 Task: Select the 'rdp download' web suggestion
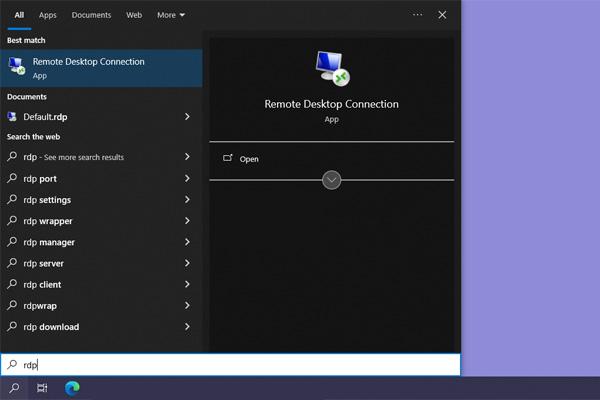tap(101, 327)
